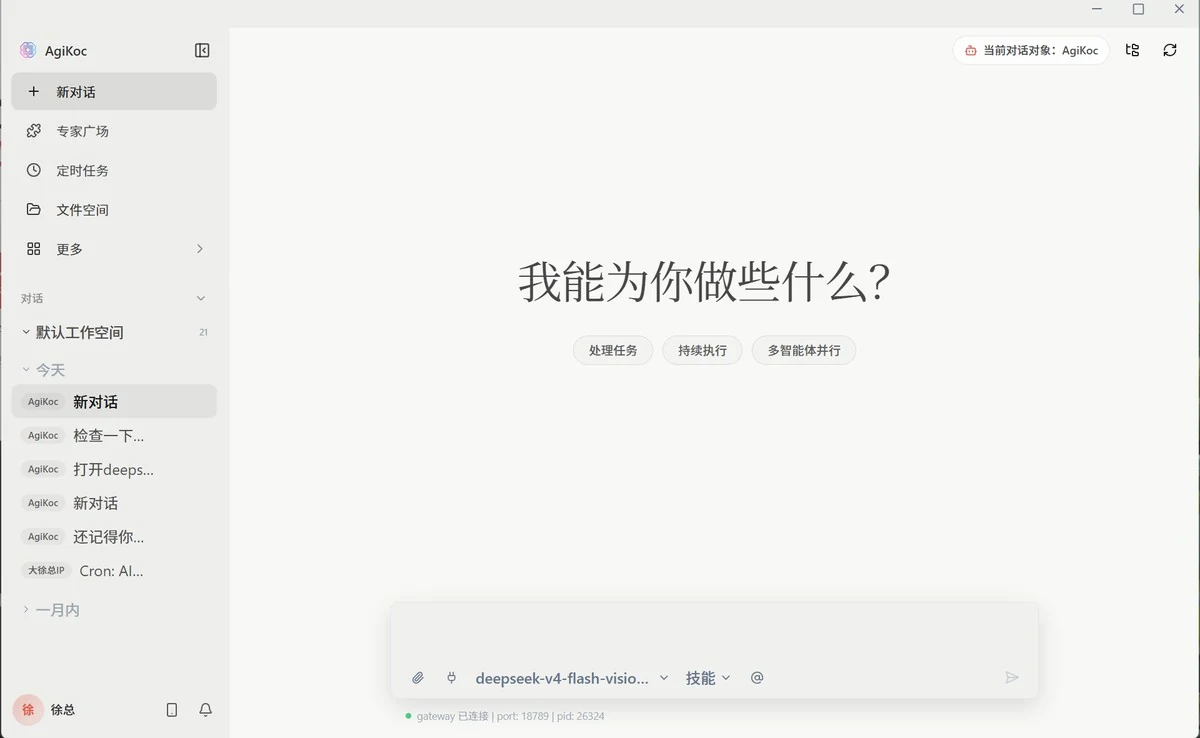1200x738 pixels.
Task: Open the Cron: AI... conversation
Action: pos(114,571)
